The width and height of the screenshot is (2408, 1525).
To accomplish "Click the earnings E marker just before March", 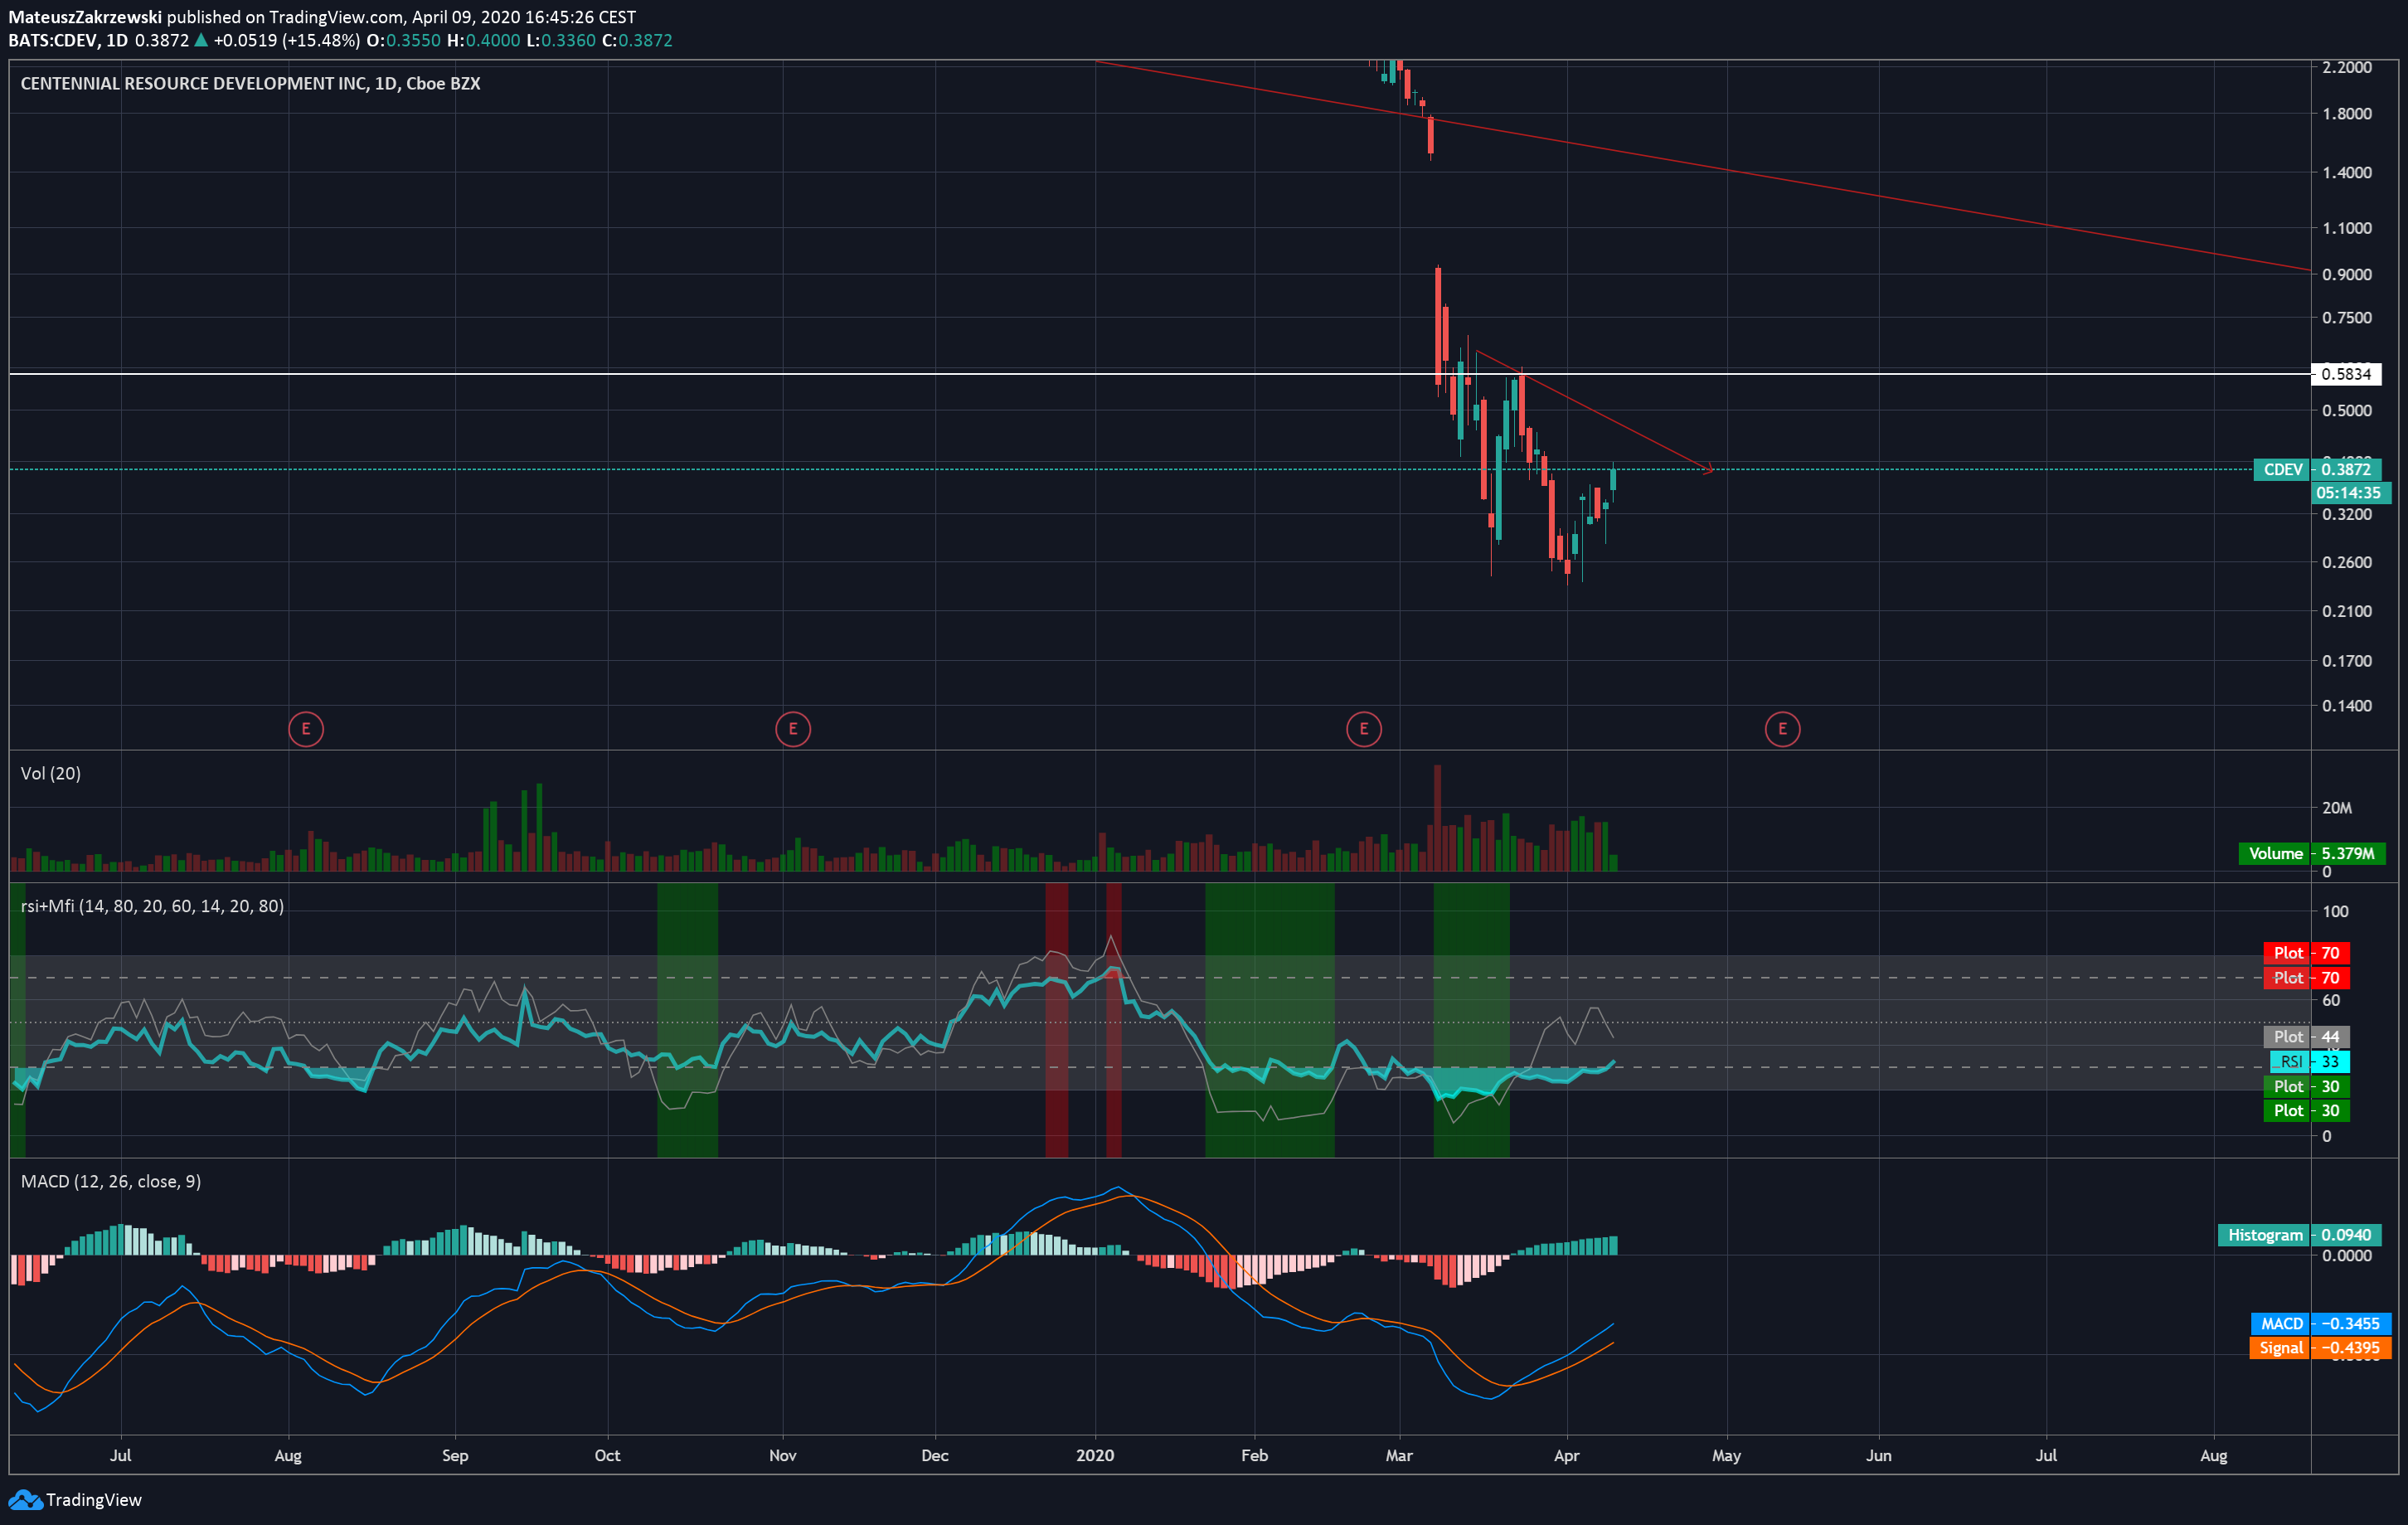I will tap(1364, 729).
